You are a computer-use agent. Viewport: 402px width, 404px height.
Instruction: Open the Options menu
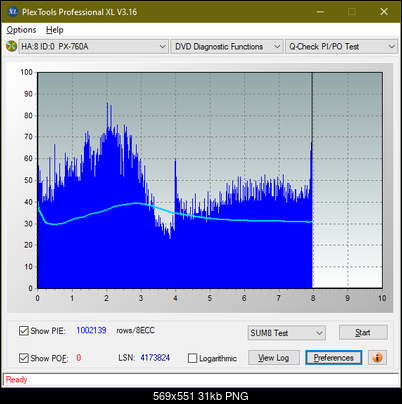tap(21, 30)
